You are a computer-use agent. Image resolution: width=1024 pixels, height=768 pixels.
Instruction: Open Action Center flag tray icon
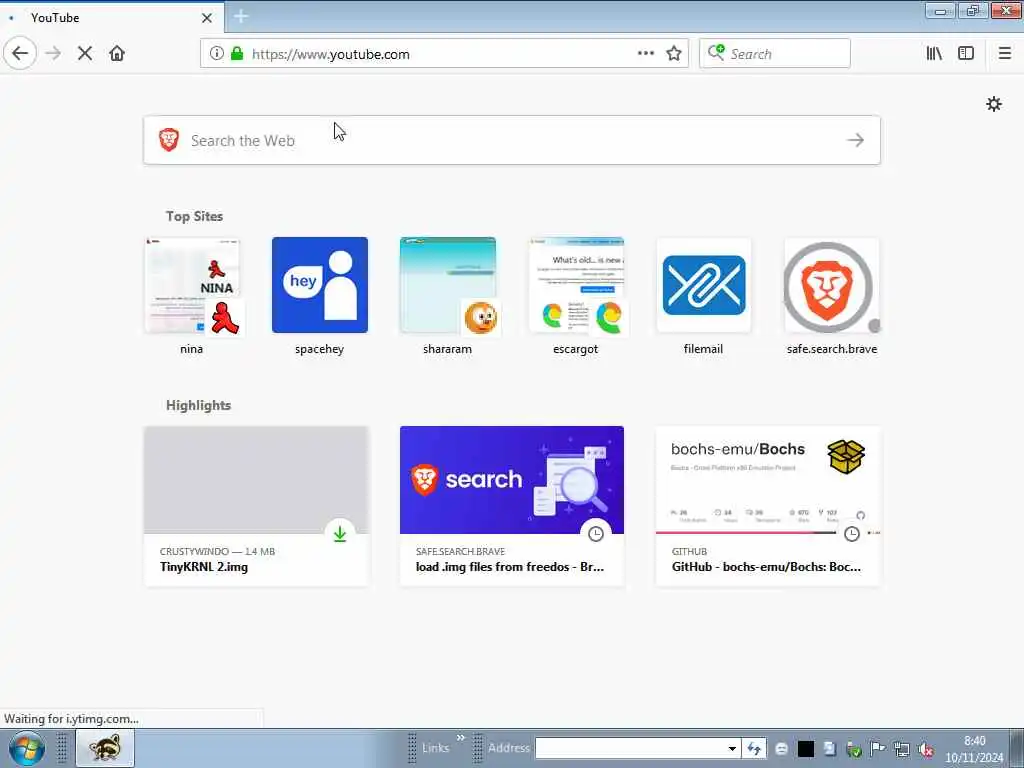(877, 749)
